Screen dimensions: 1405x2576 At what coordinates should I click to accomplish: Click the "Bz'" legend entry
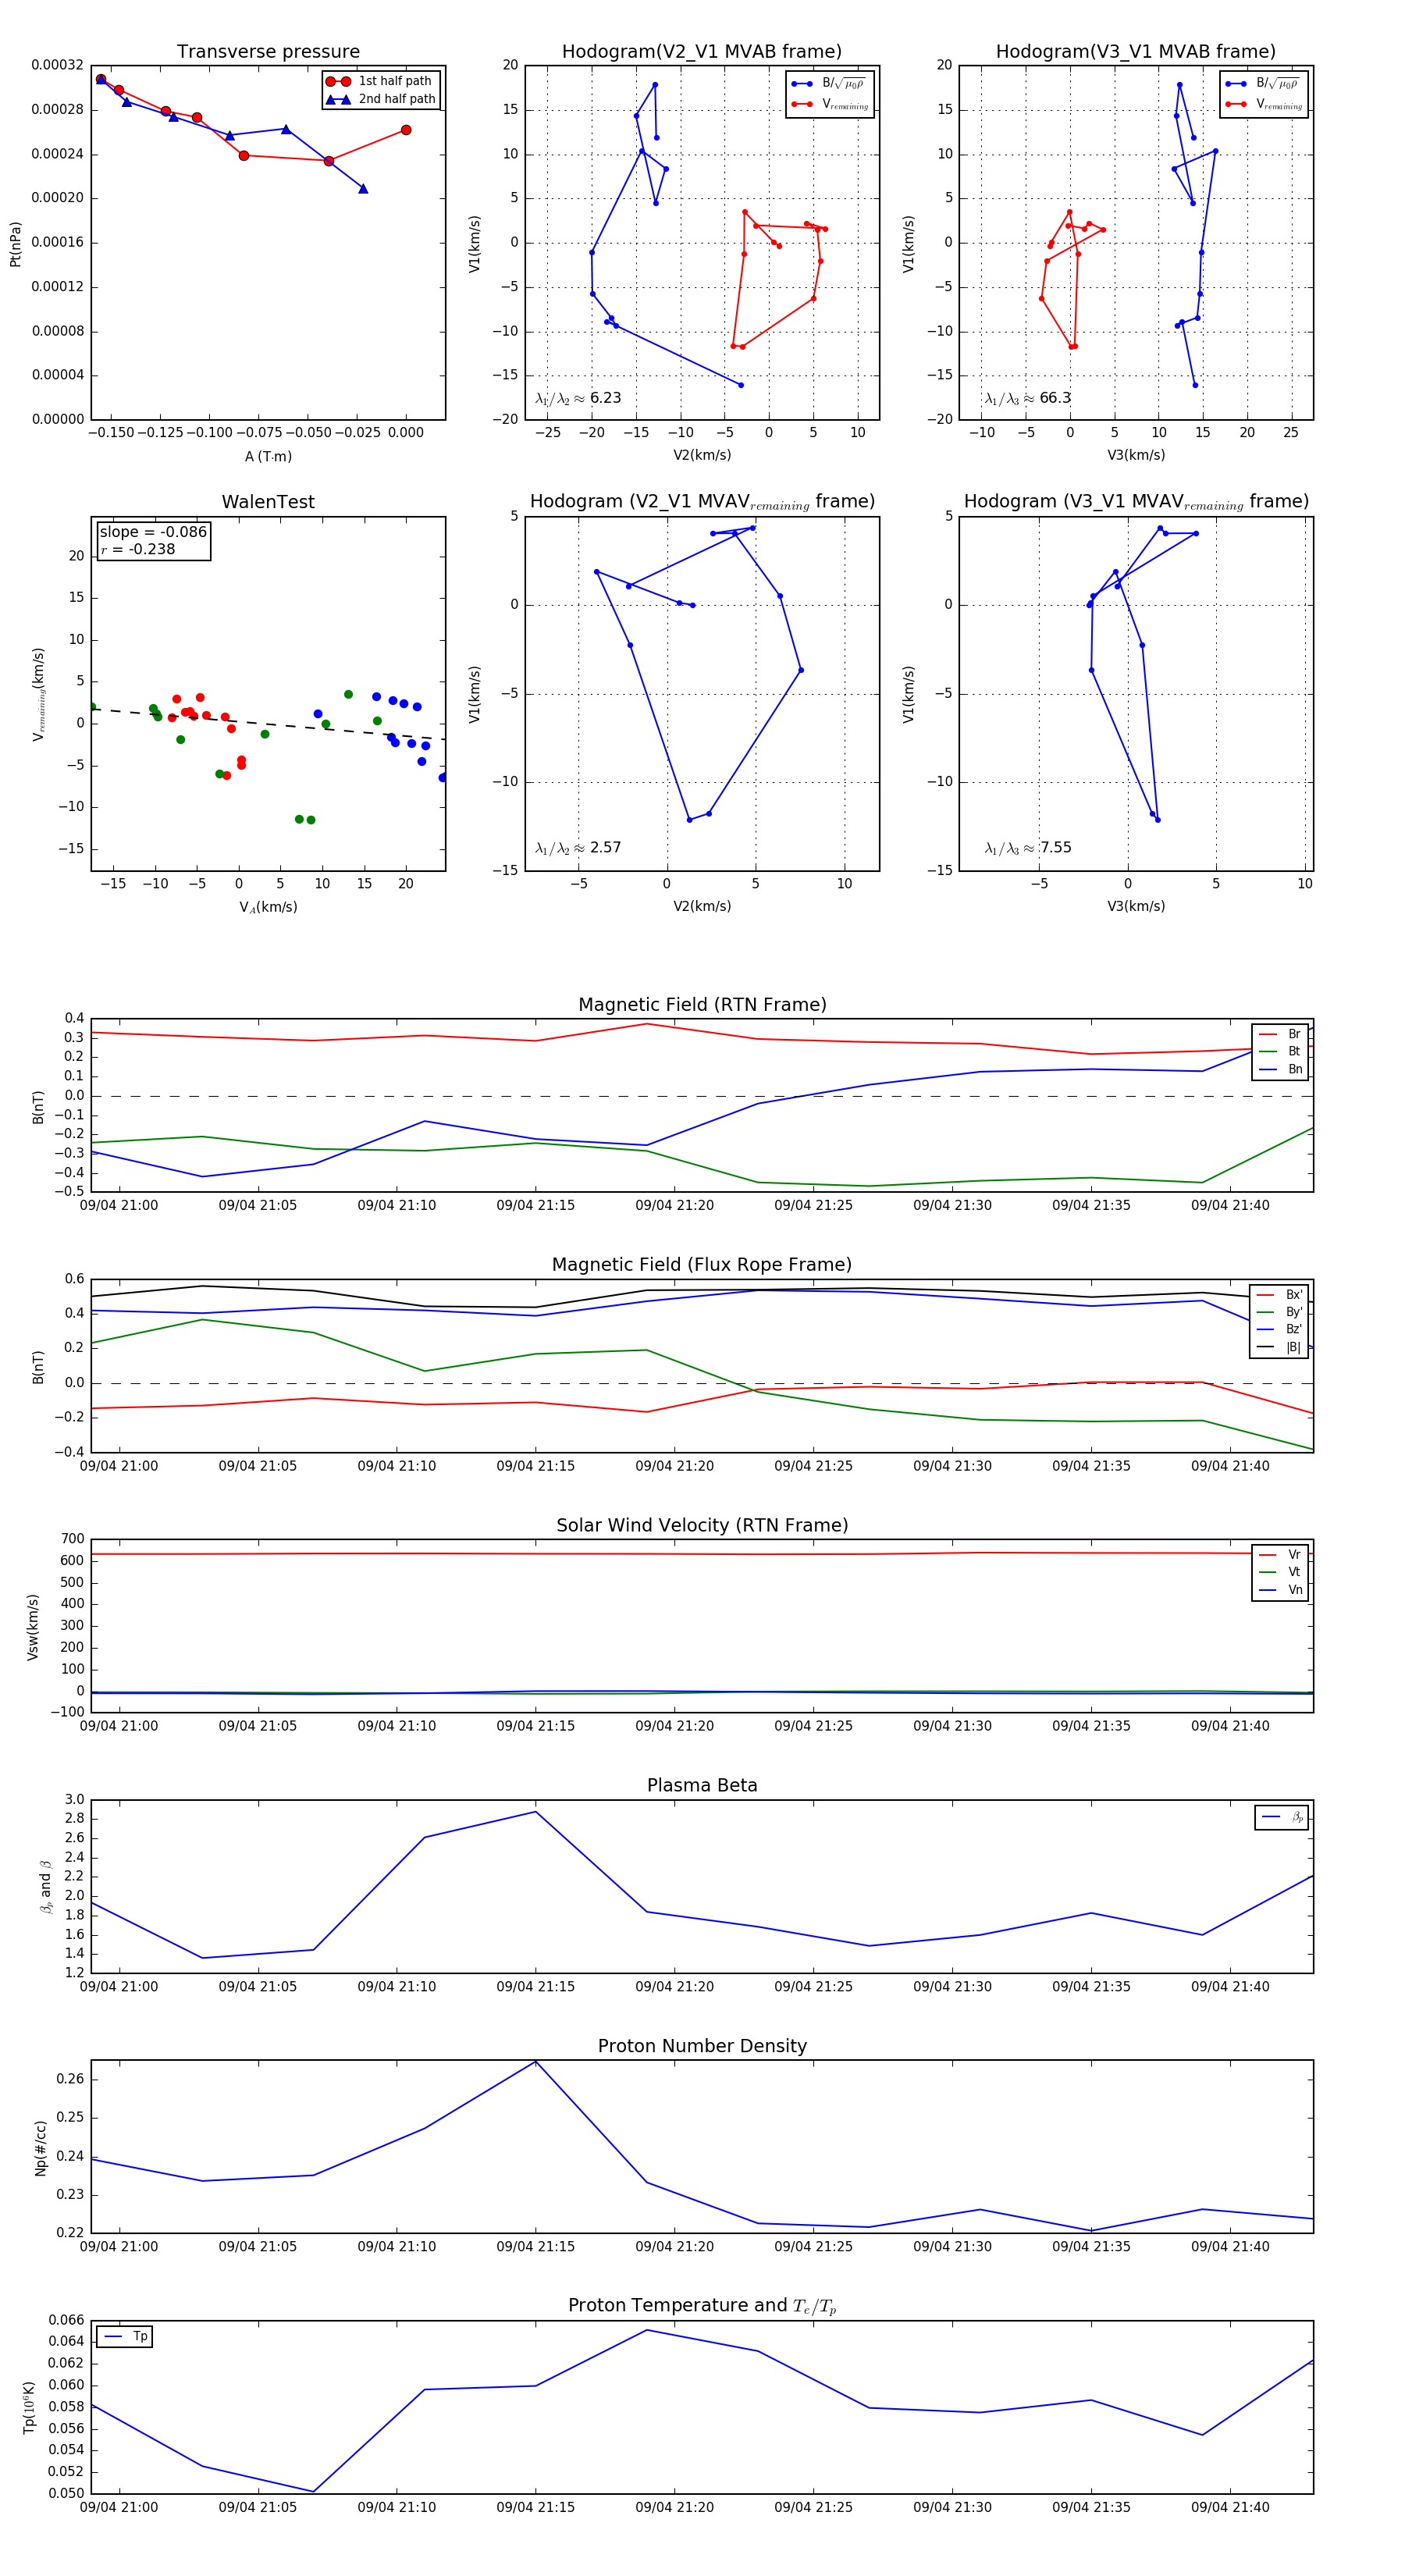(x=1279, y=1329)
